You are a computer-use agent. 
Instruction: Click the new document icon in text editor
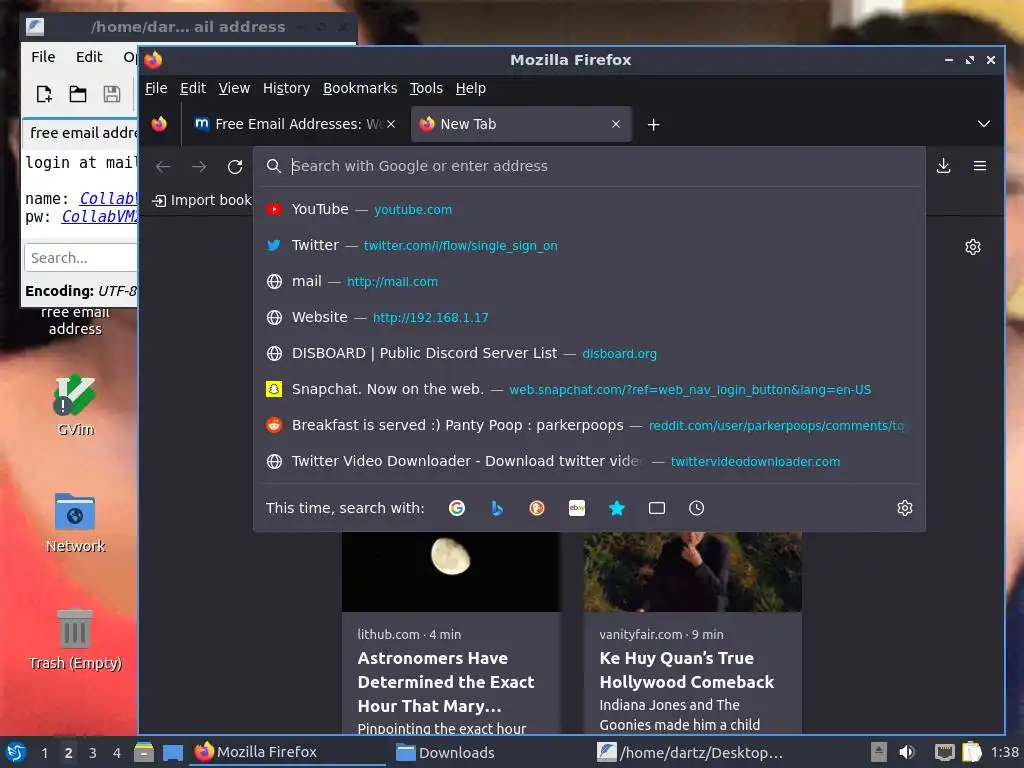[x=44, y=94]
